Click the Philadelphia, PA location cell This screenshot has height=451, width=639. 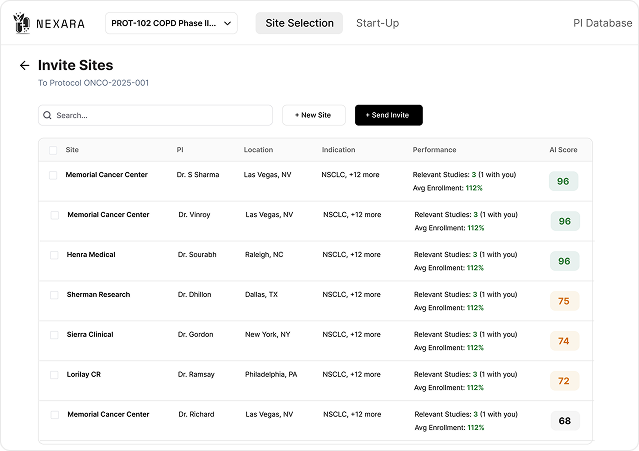(x=271, y=374)
